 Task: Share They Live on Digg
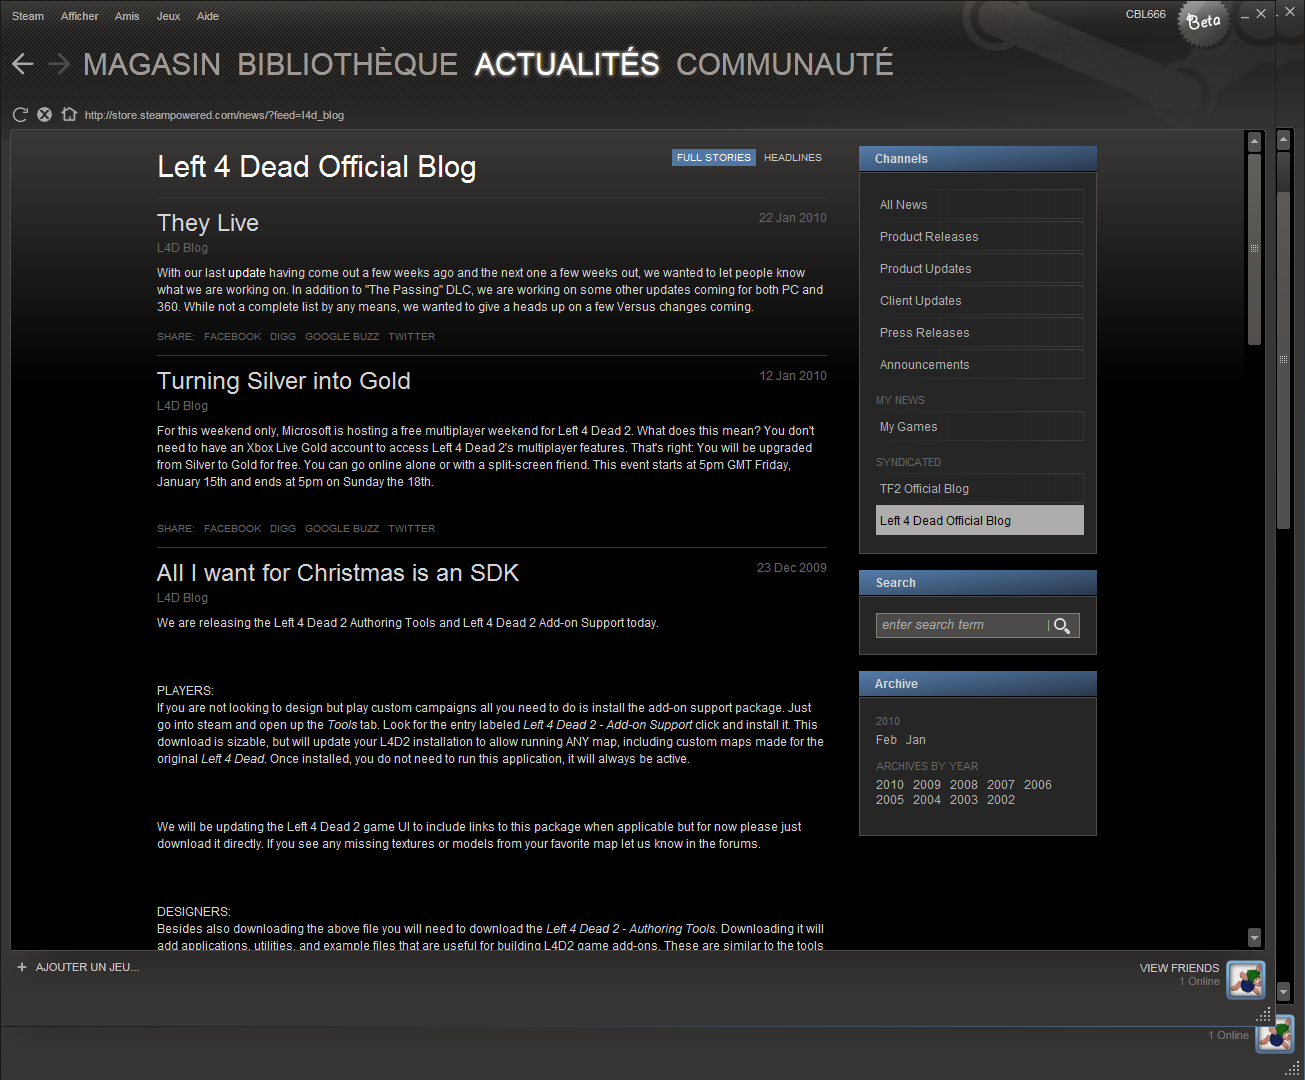coord(283,337)
